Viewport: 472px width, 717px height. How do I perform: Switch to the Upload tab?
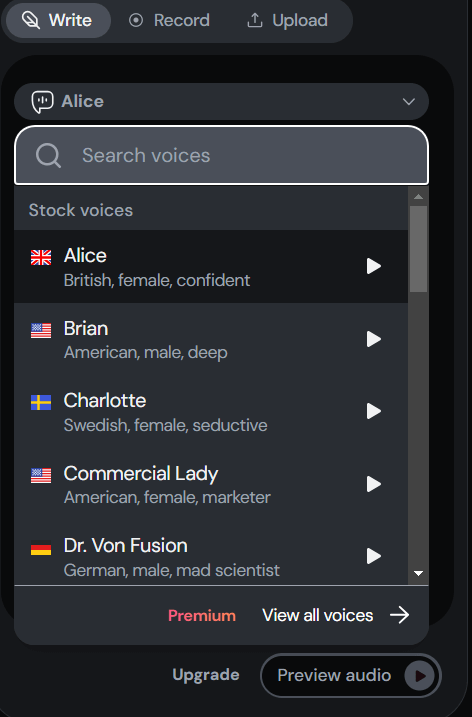(287, 21)
